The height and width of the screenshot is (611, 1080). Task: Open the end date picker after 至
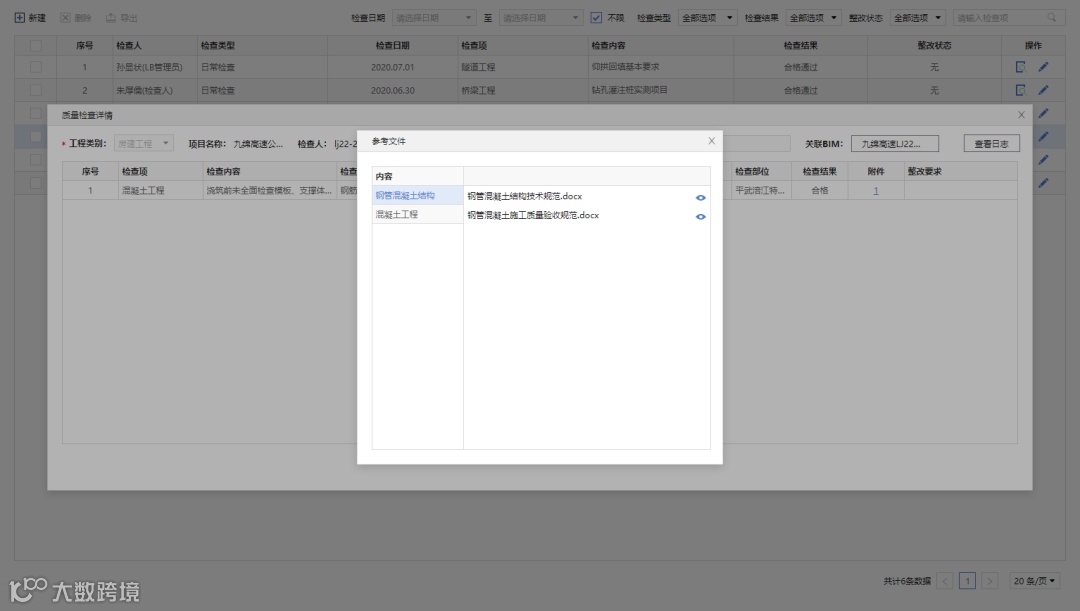coord(541,18)
